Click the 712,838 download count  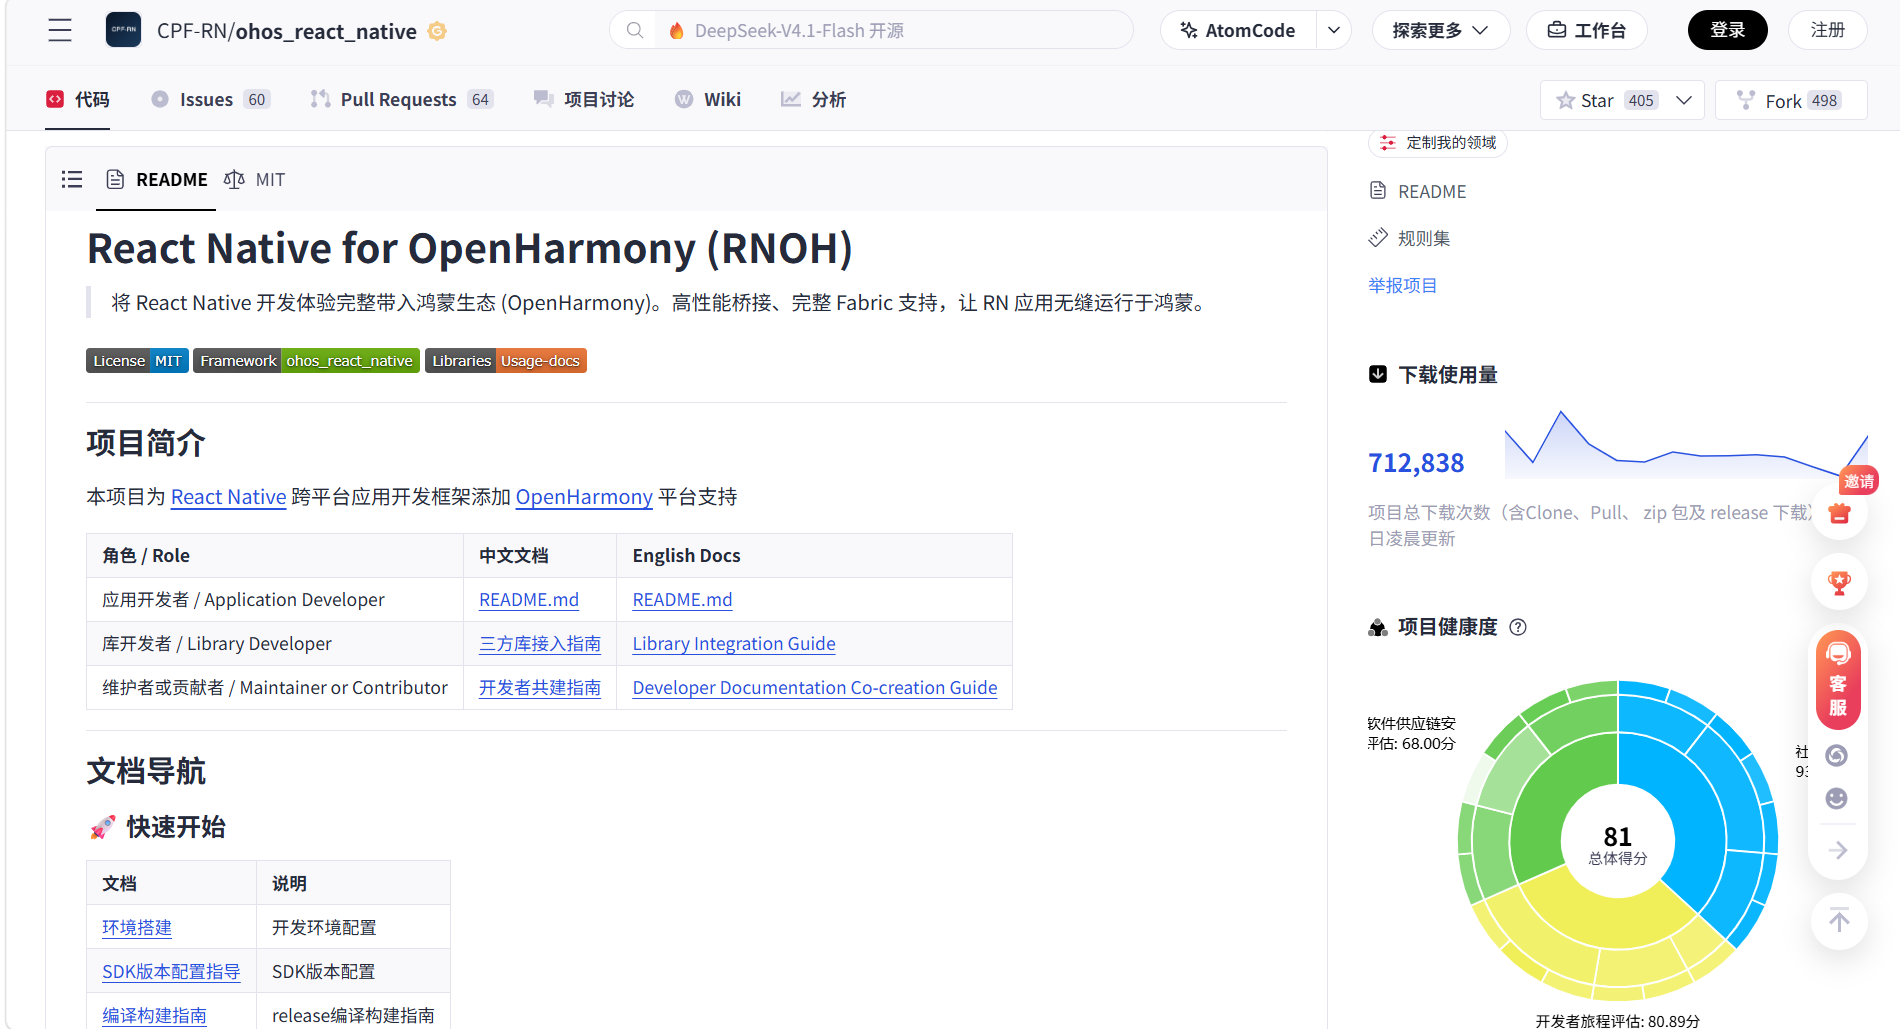[1416, 462]
